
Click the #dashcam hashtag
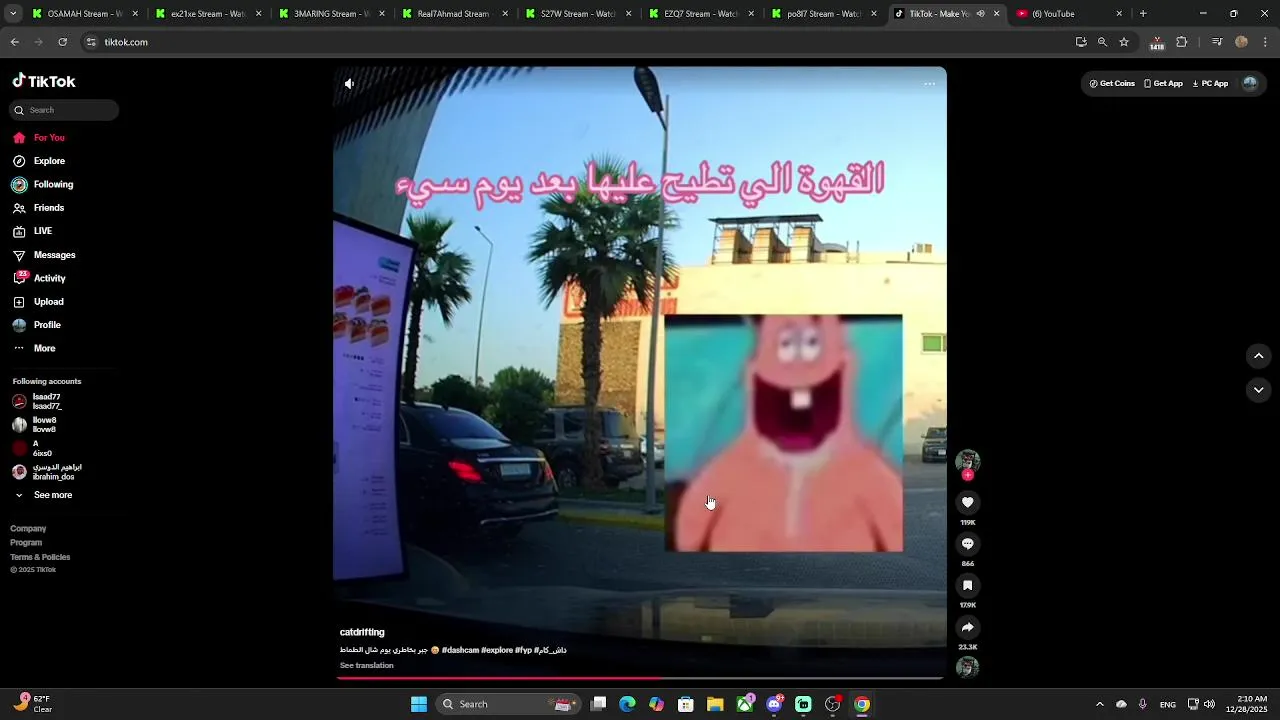(x=460, y=650)
